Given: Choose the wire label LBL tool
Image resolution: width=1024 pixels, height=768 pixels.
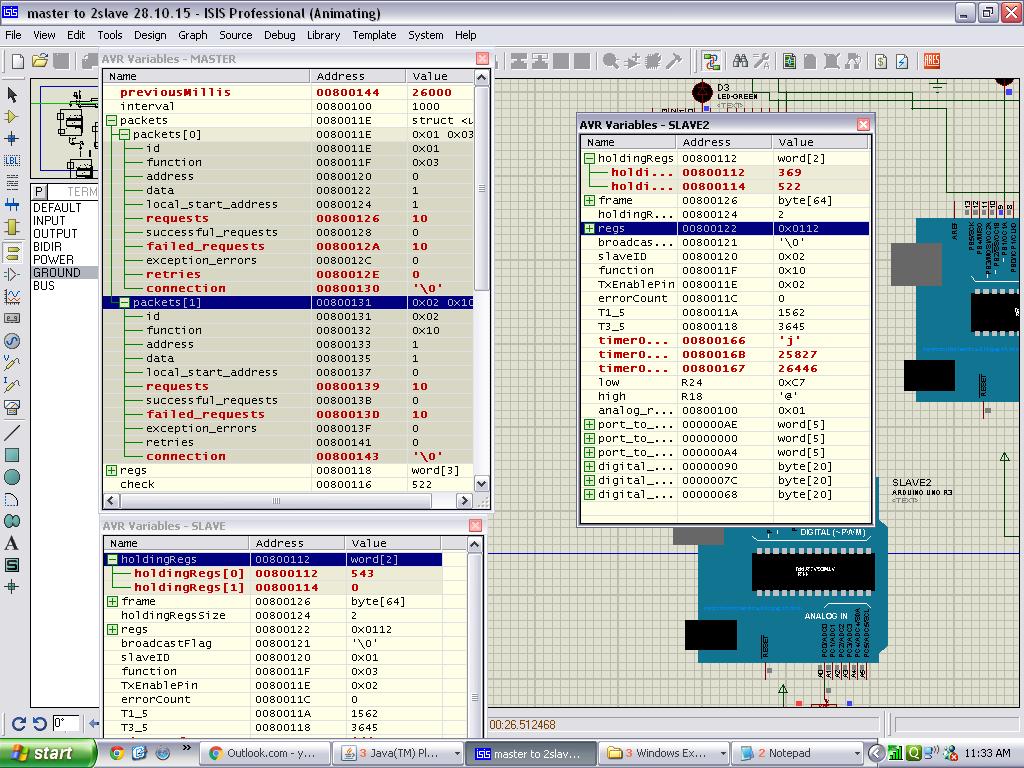Looking at the screenshot, I should [x=12, y=161].
